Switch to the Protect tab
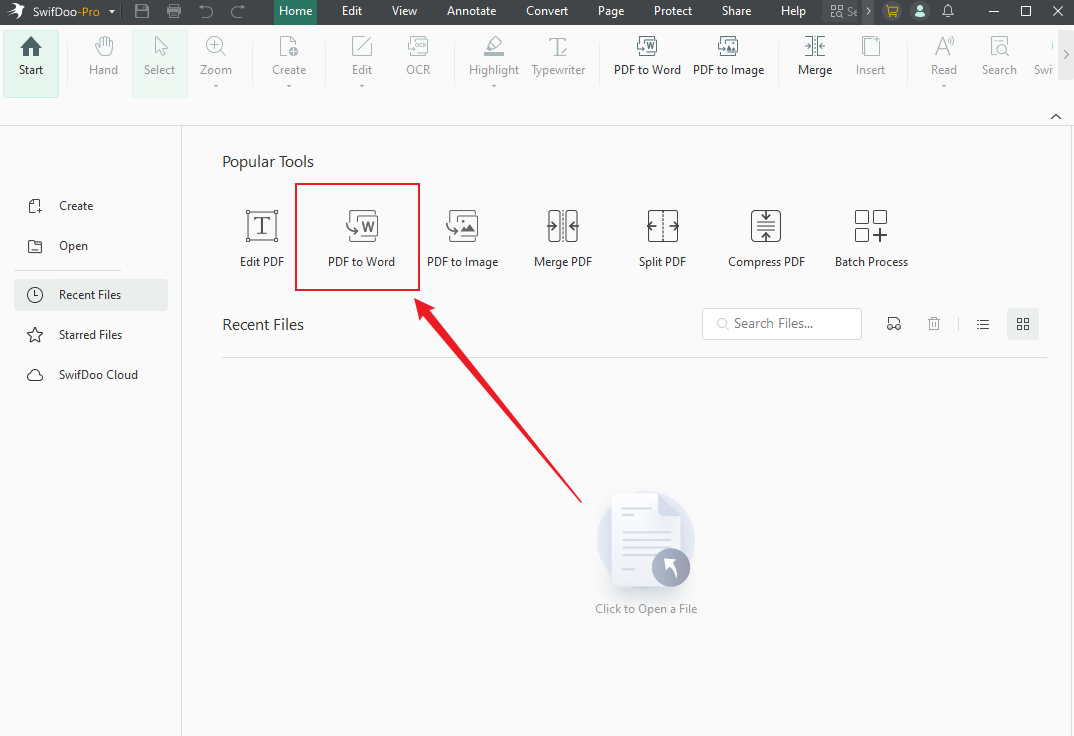The height and width of the screenshot is (736, 1074). point(673,11)
